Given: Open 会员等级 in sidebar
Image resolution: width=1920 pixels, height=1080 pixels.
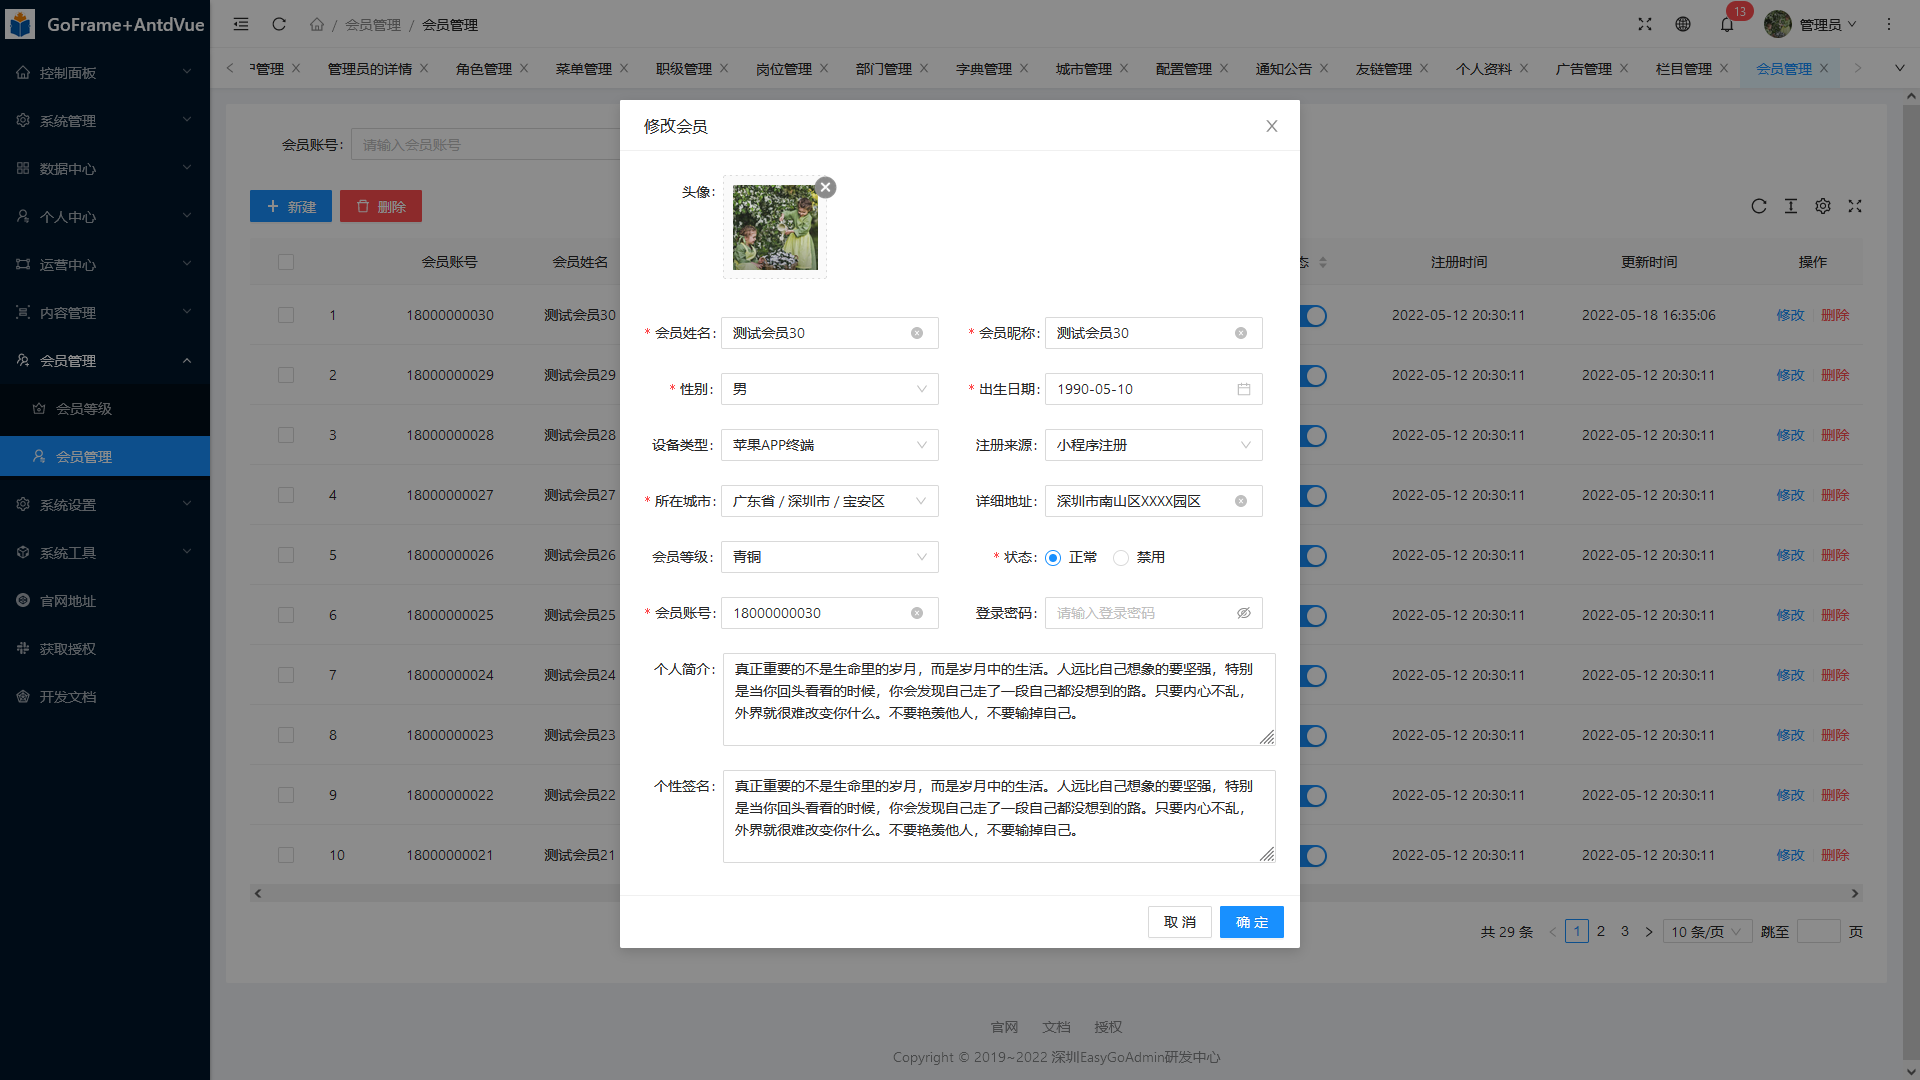Looking at the screenshot, I should 84,409.
